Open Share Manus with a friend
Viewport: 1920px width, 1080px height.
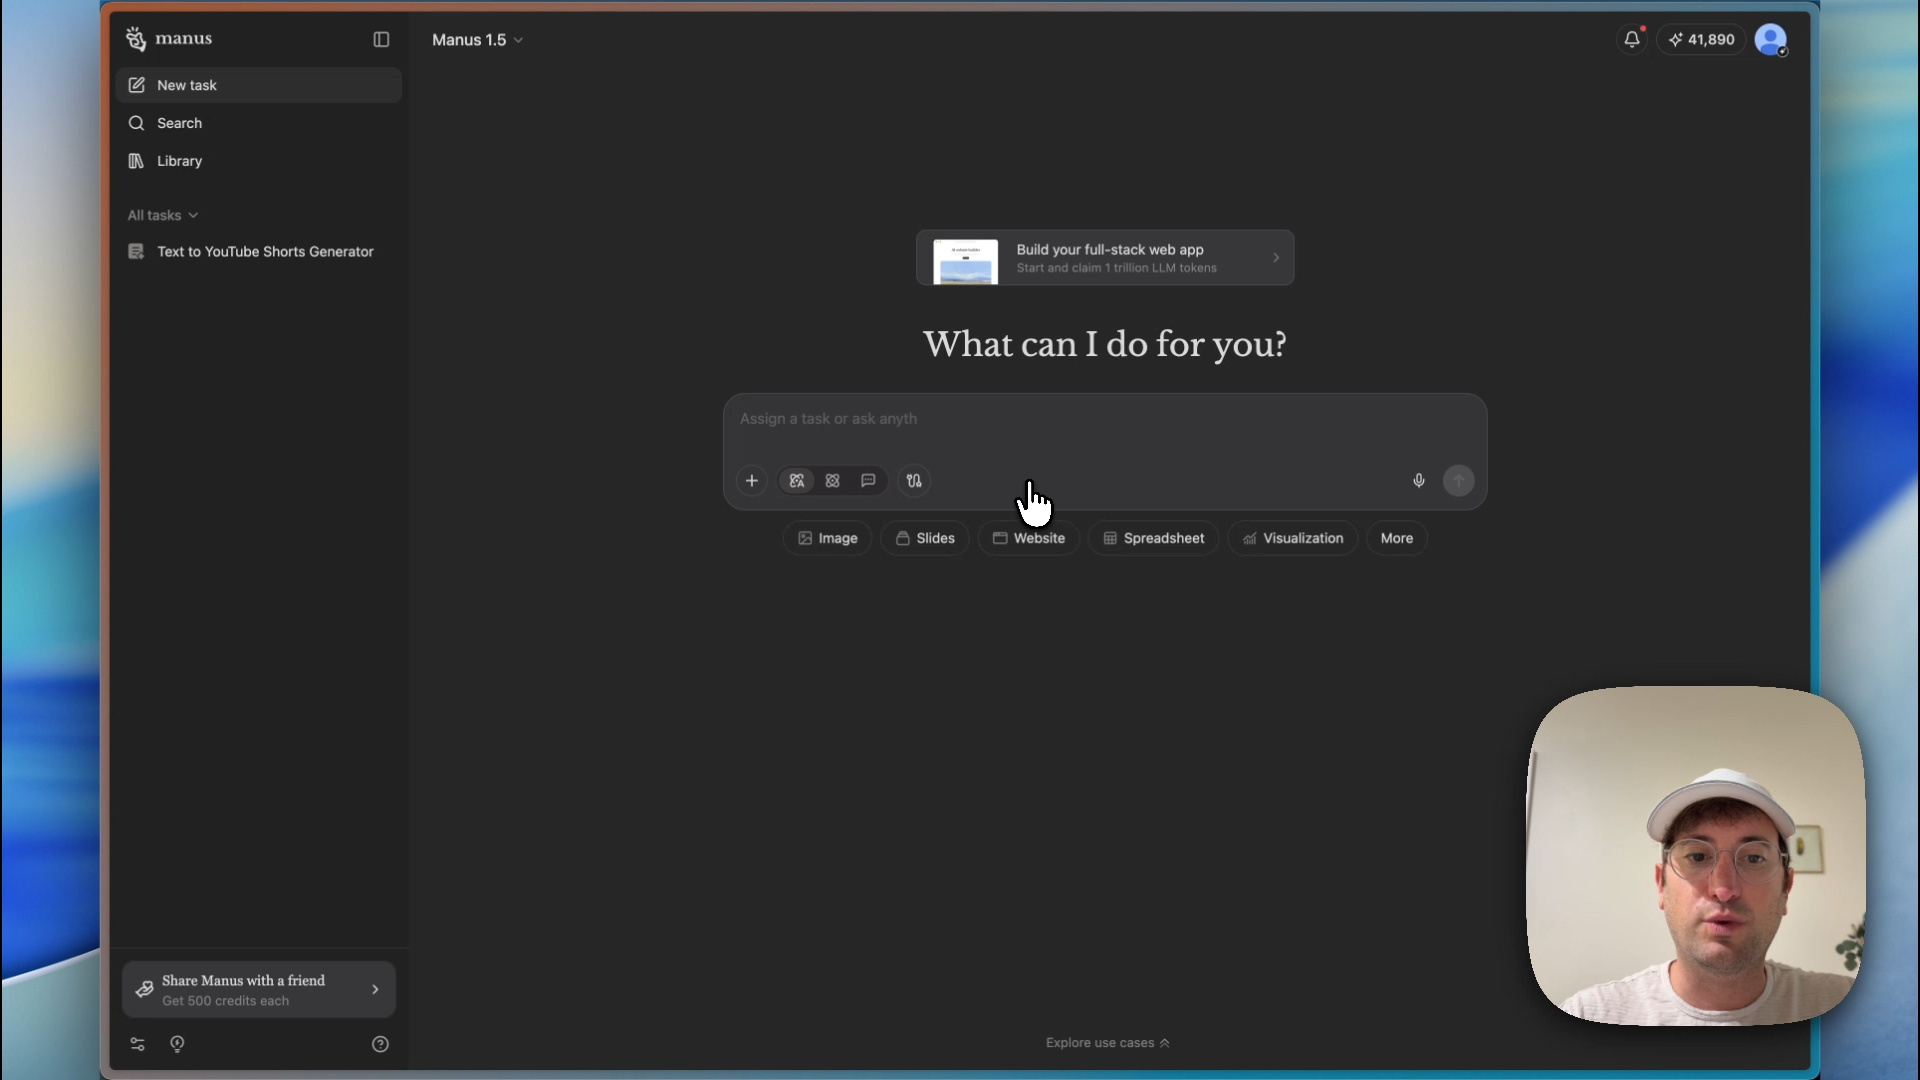click(258, 989)
